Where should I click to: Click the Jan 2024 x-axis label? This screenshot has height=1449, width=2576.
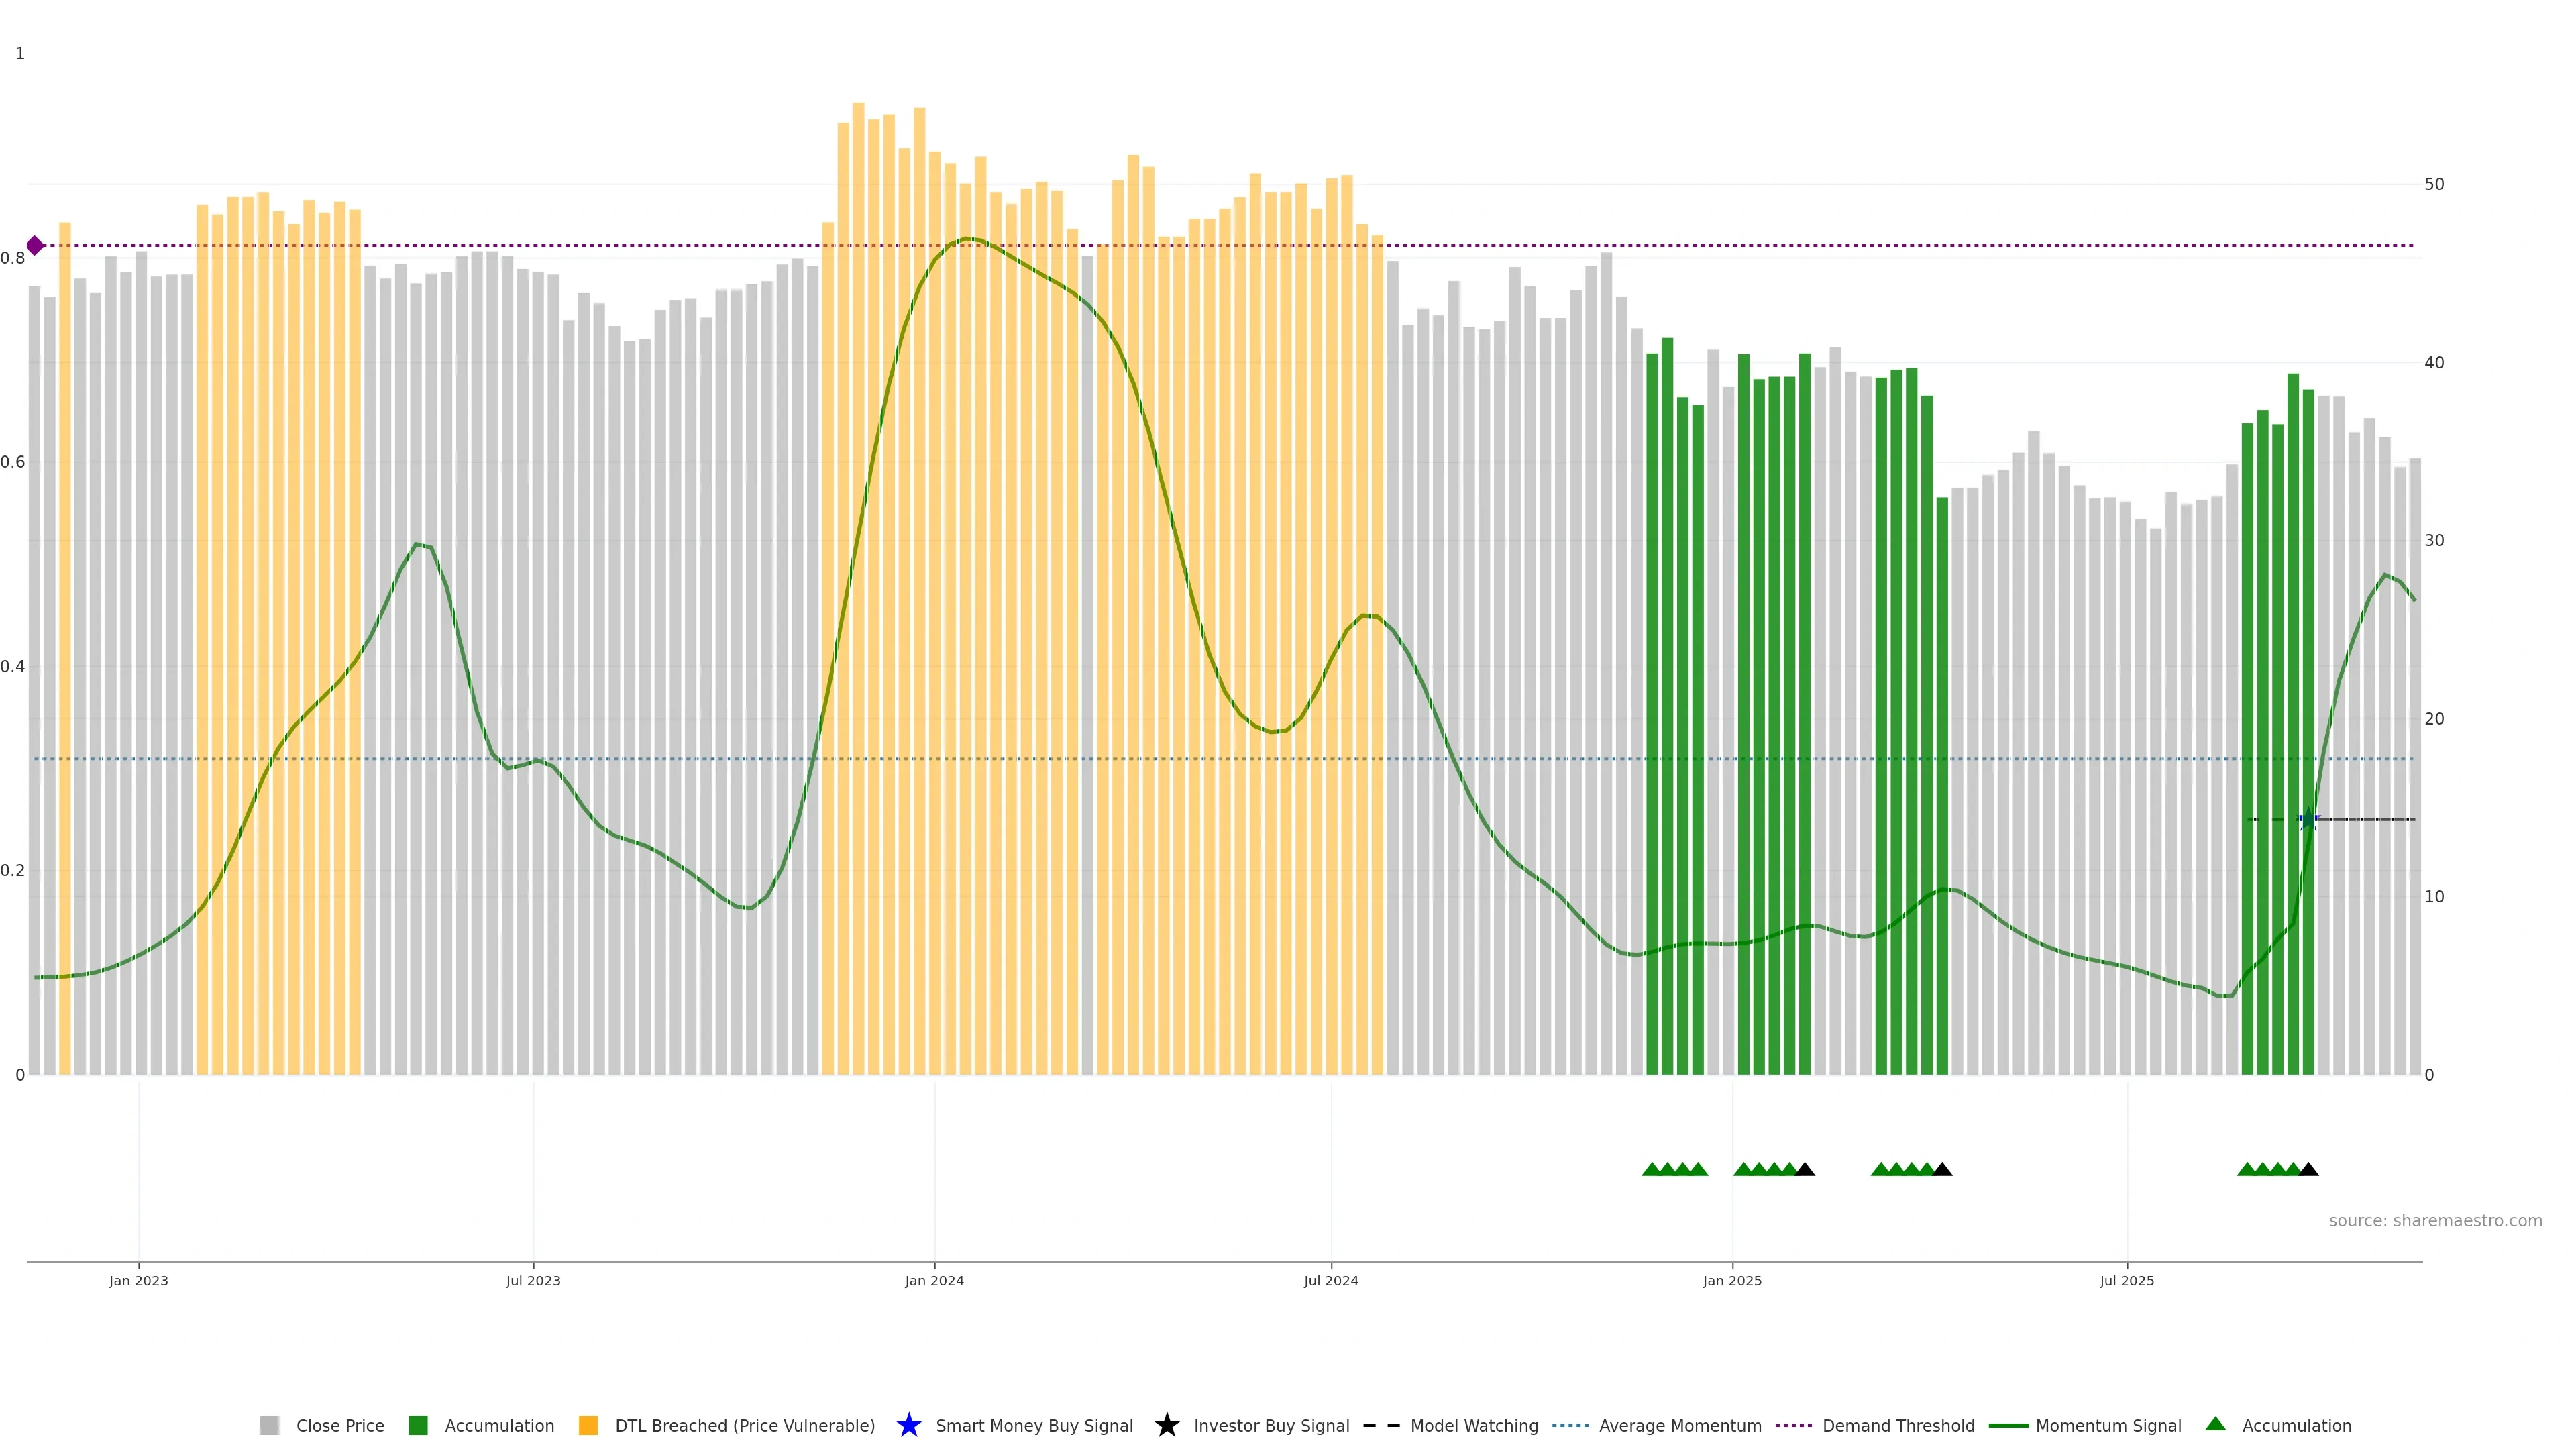(934, 1281)
